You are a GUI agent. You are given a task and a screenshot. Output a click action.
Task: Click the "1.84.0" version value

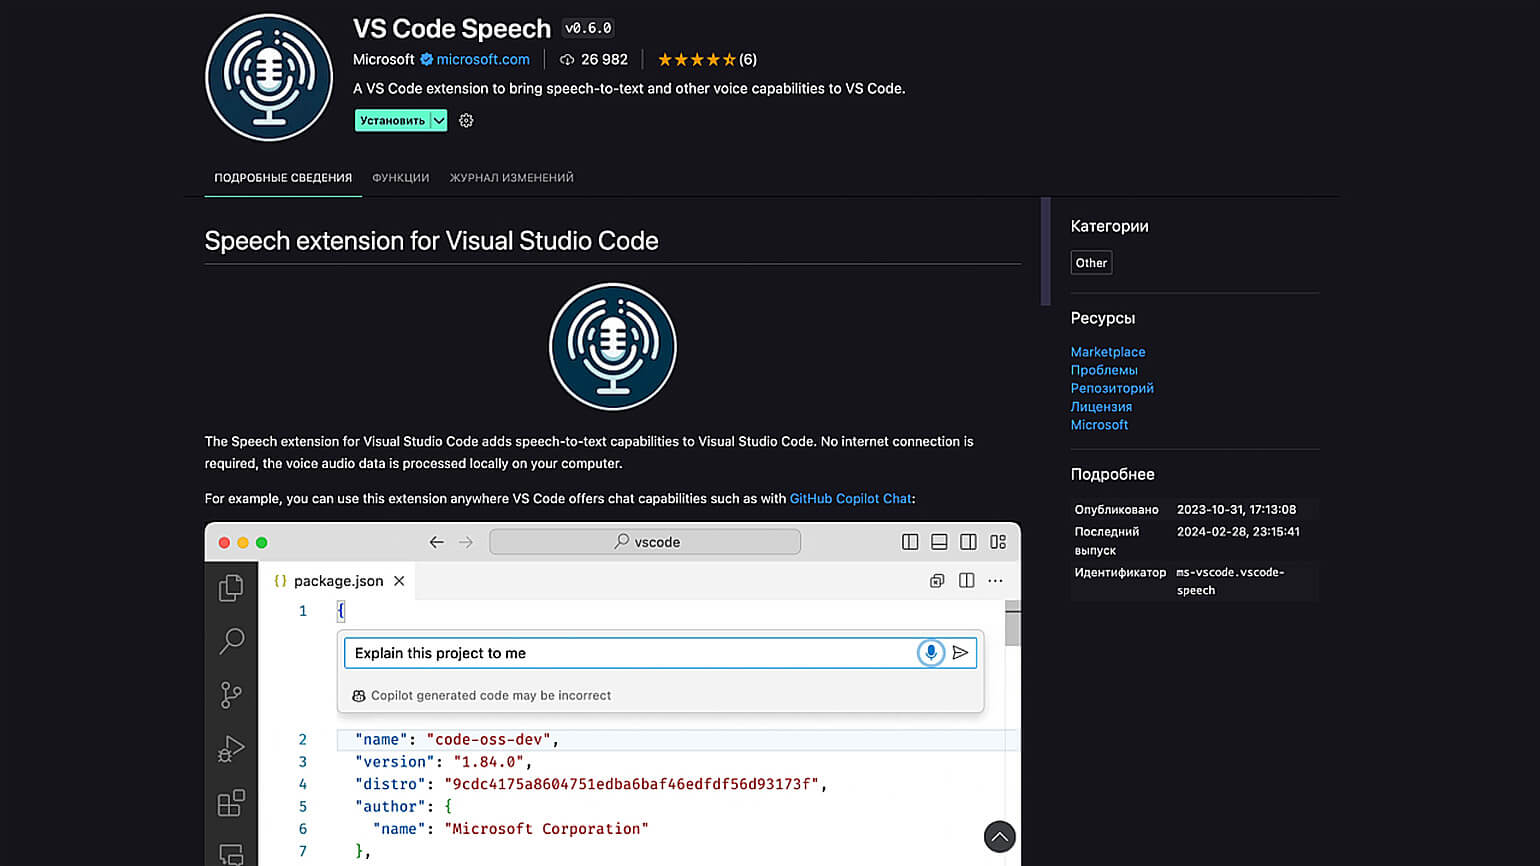click(488, 762)
